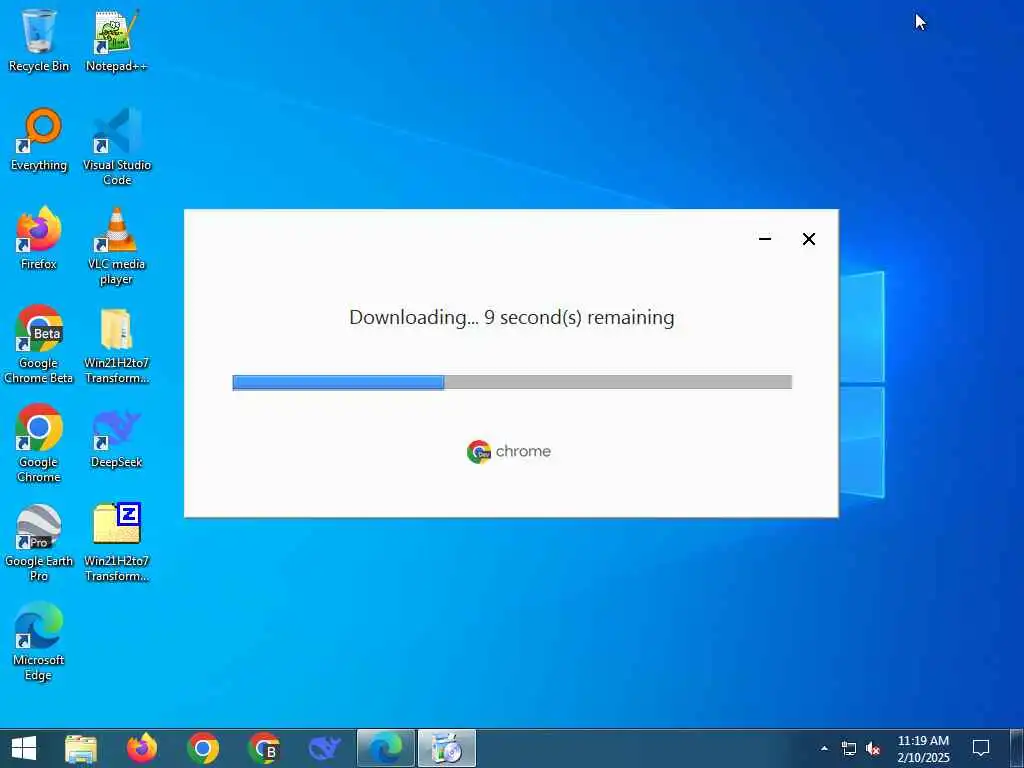This screenshot has height=768, width=1024.
Task: Open DeepSeek from the taskbar
Action: 324,748
